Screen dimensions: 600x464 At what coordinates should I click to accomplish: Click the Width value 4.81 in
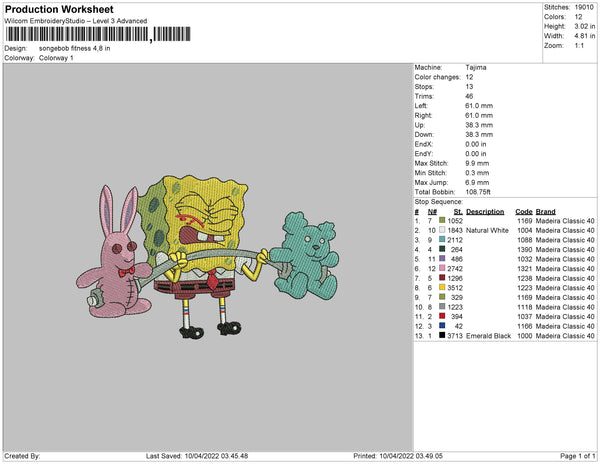(x=585, y=36)
